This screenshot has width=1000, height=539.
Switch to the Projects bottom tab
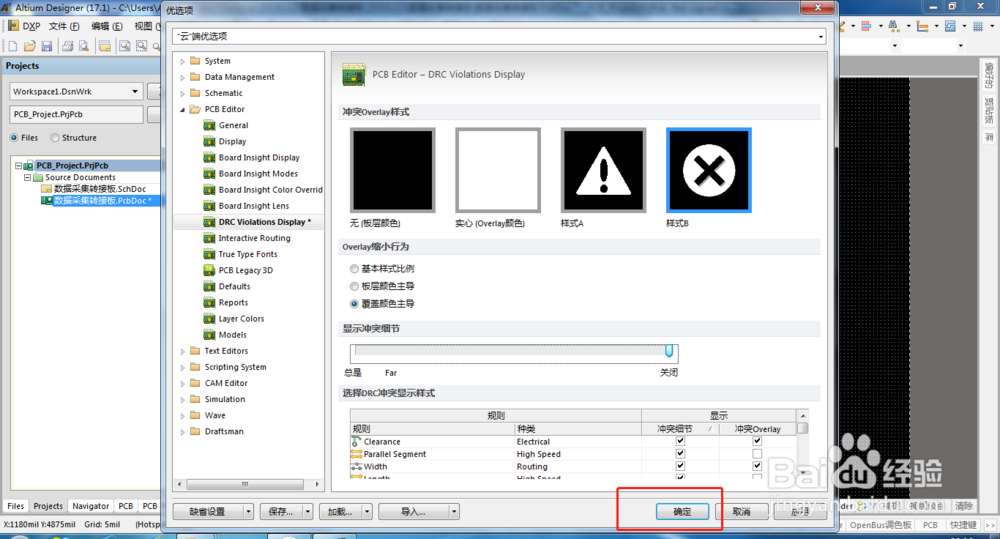(48, 506)
